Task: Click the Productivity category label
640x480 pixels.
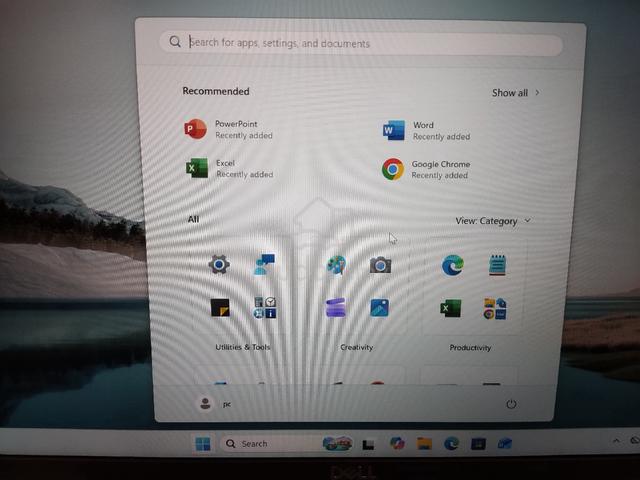Action: pyautogui.click(x=470, y=348)
